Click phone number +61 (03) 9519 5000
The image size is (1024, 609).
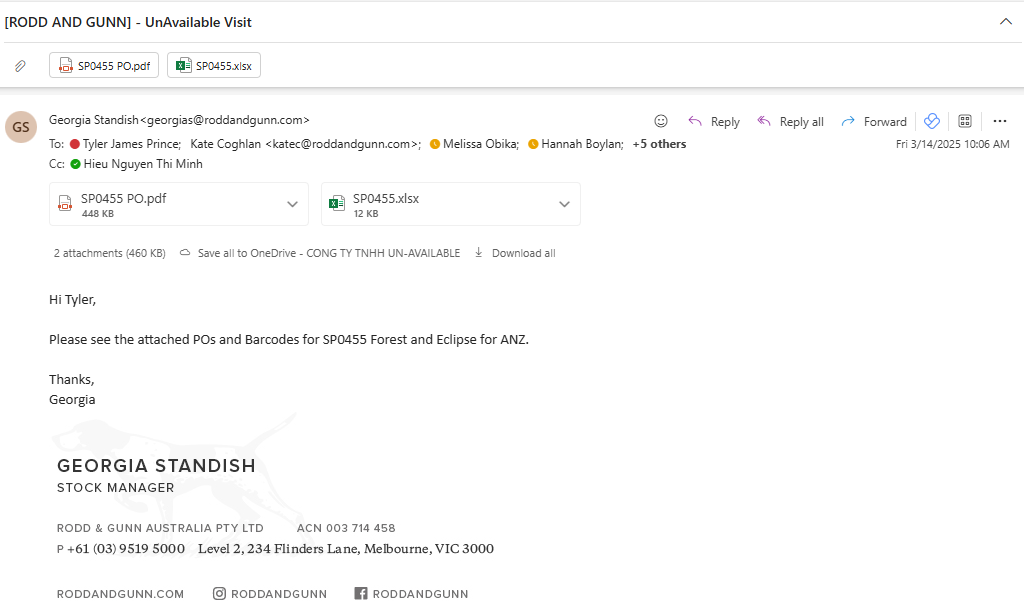[x=126, y=549]
